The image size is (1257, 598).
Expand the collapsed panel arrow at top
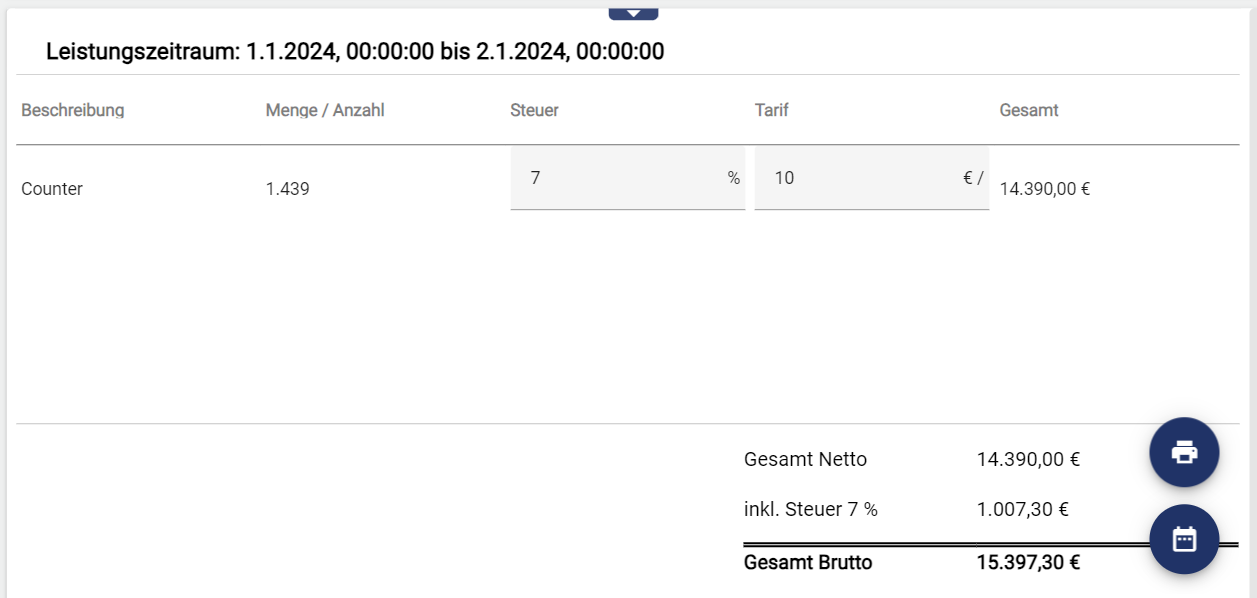click(x=633, y=13)
